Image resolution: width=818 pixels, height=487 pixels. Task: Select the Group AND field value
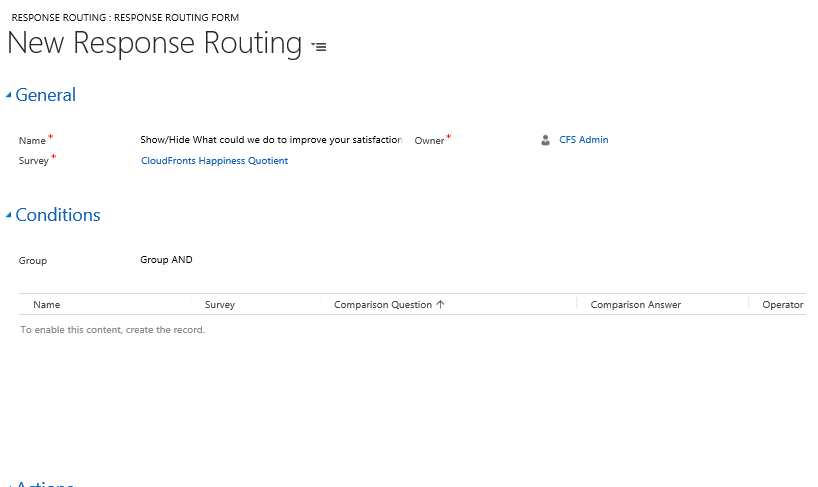166,260
